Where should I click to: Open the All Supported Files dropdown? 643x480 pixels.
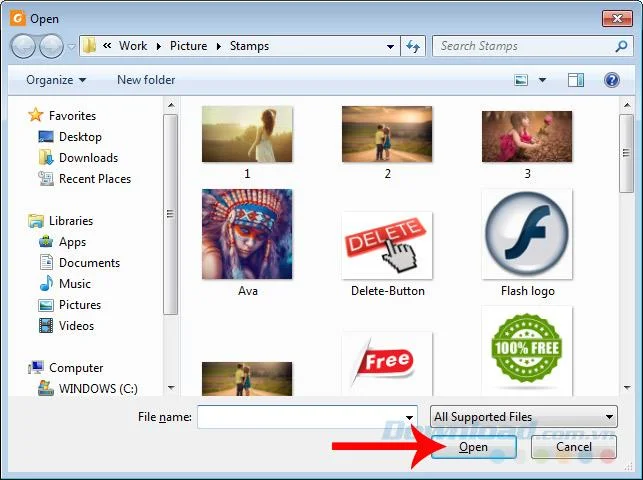524,417
